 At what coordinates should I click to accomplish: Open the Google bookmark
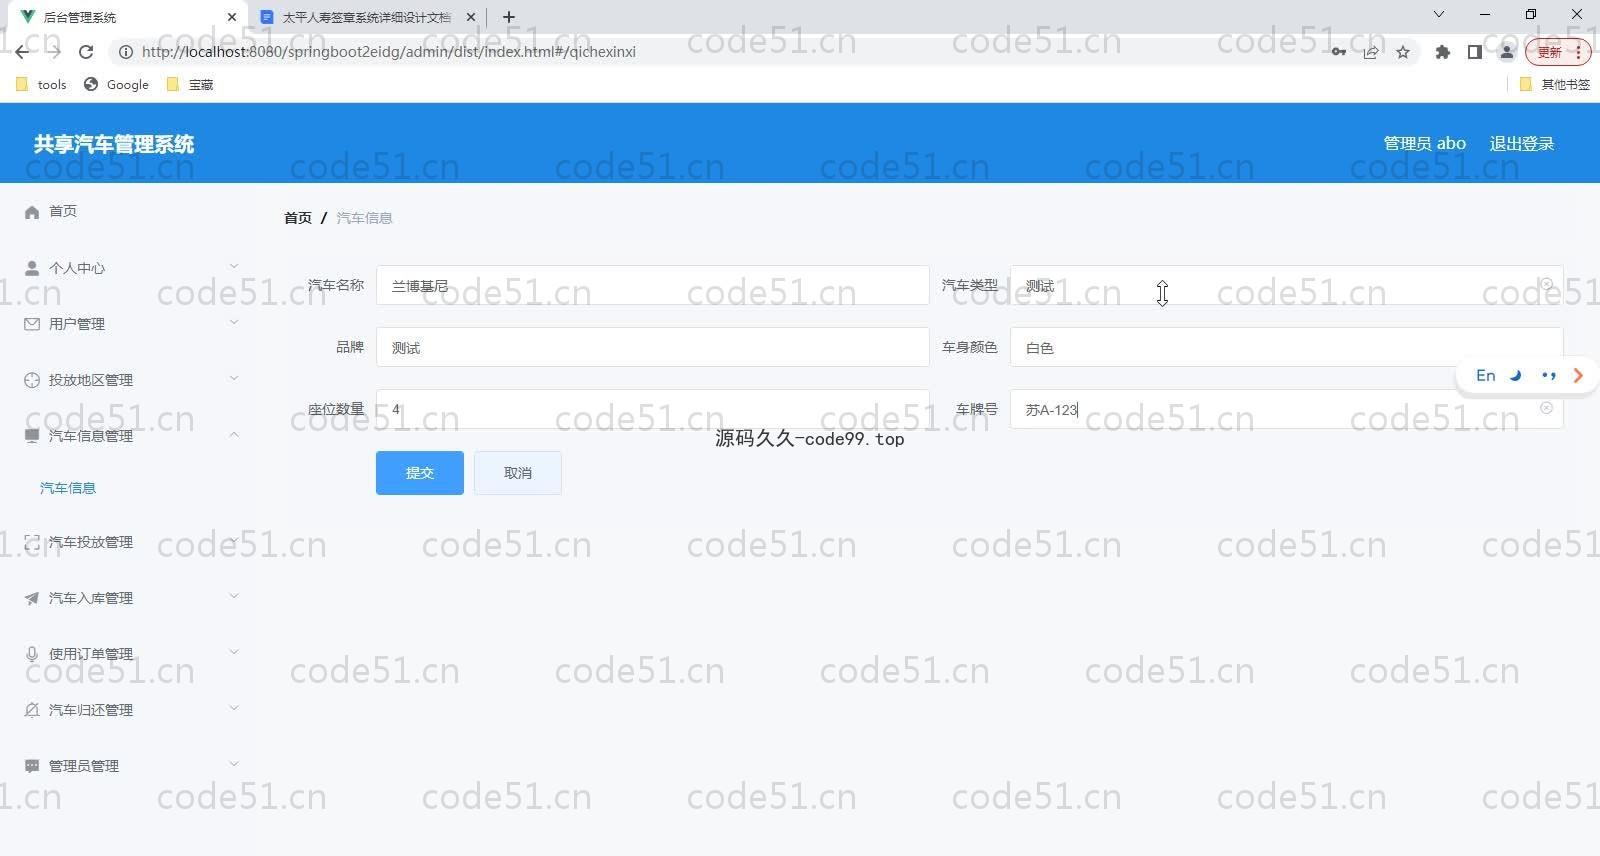117,85
